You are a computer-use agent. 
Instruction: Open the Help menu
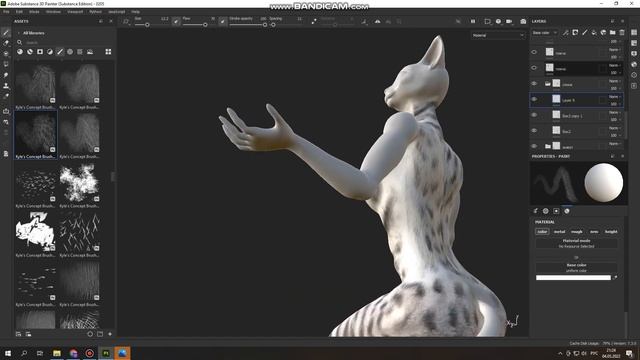(136, 12)
